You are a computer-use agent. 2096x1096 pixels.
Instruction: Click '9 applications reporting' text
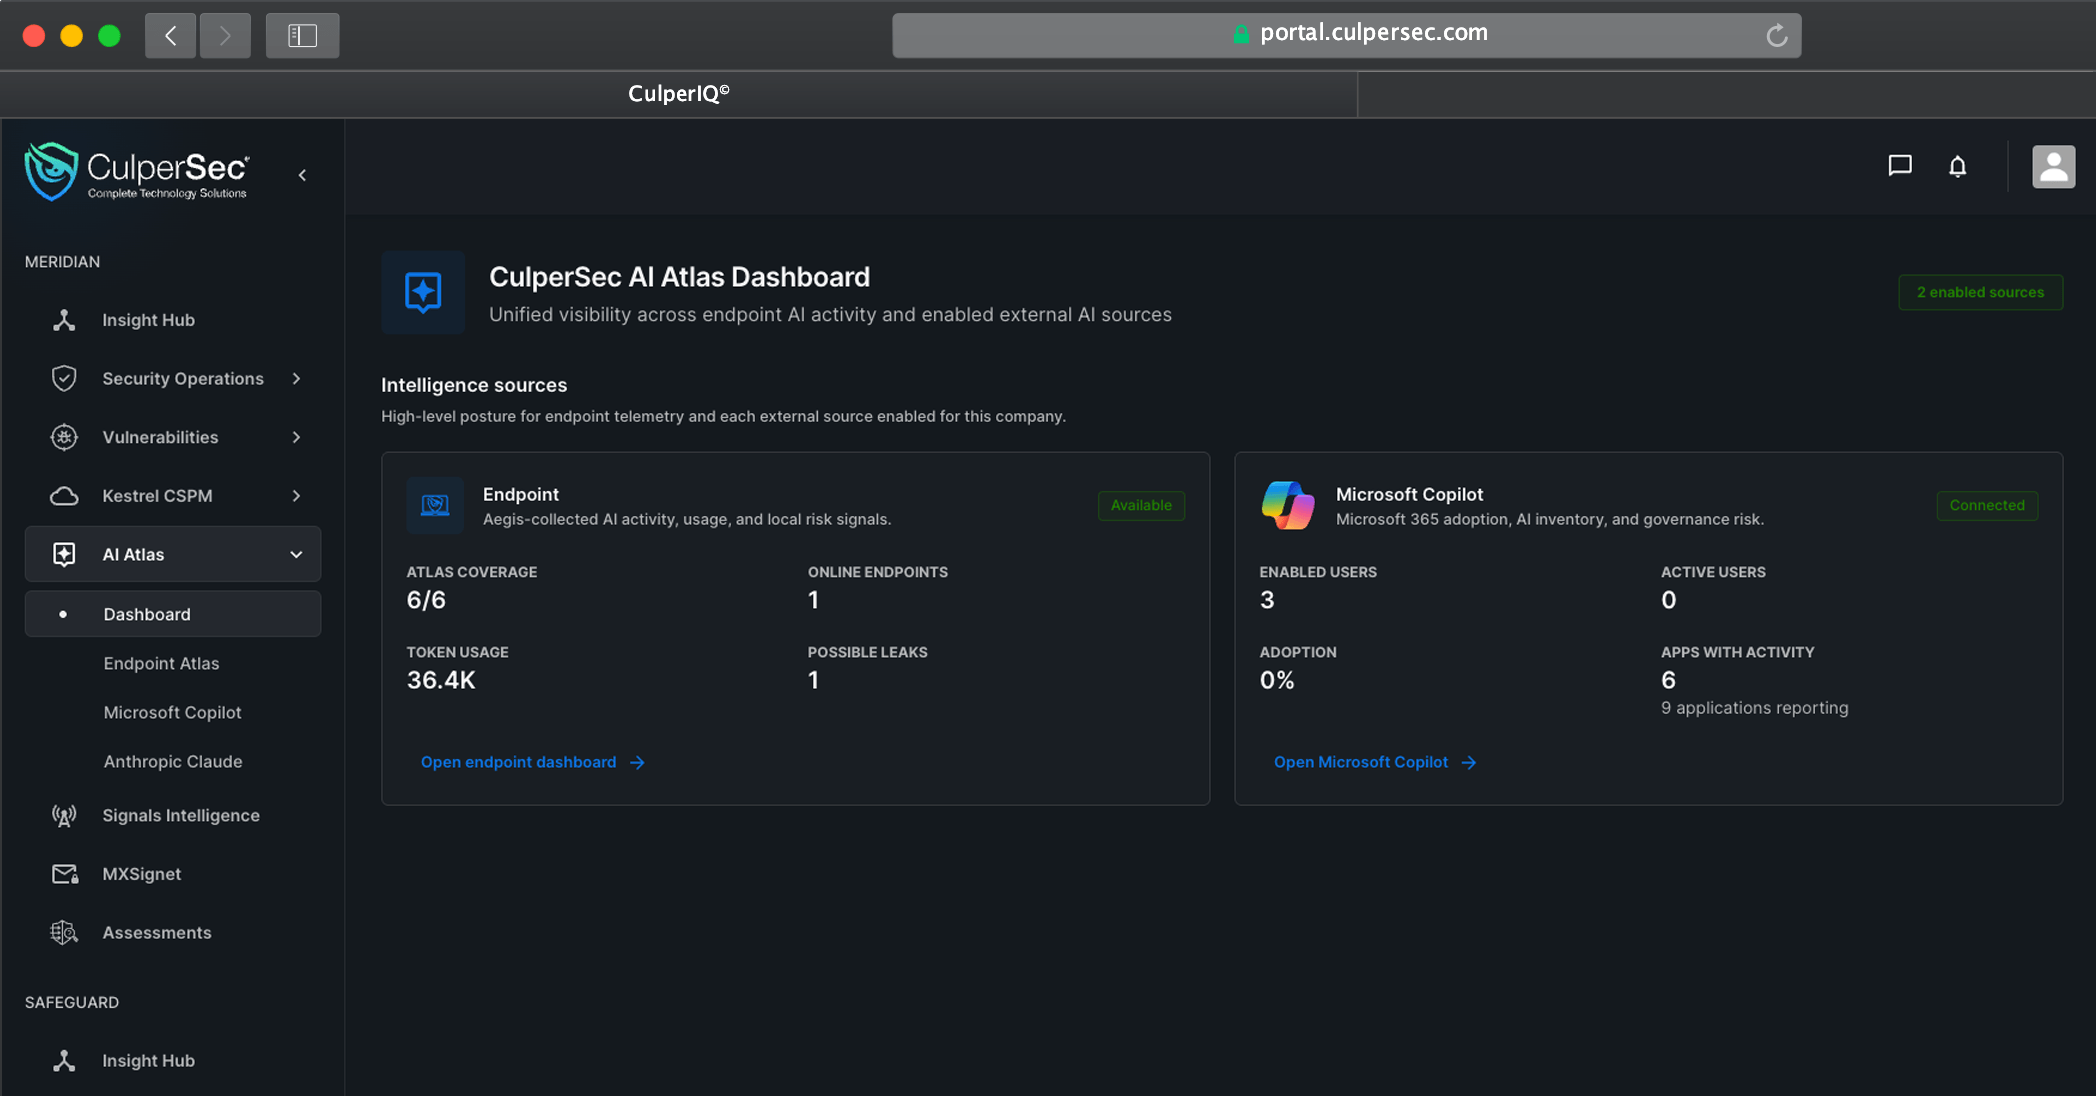[1754, 708]
